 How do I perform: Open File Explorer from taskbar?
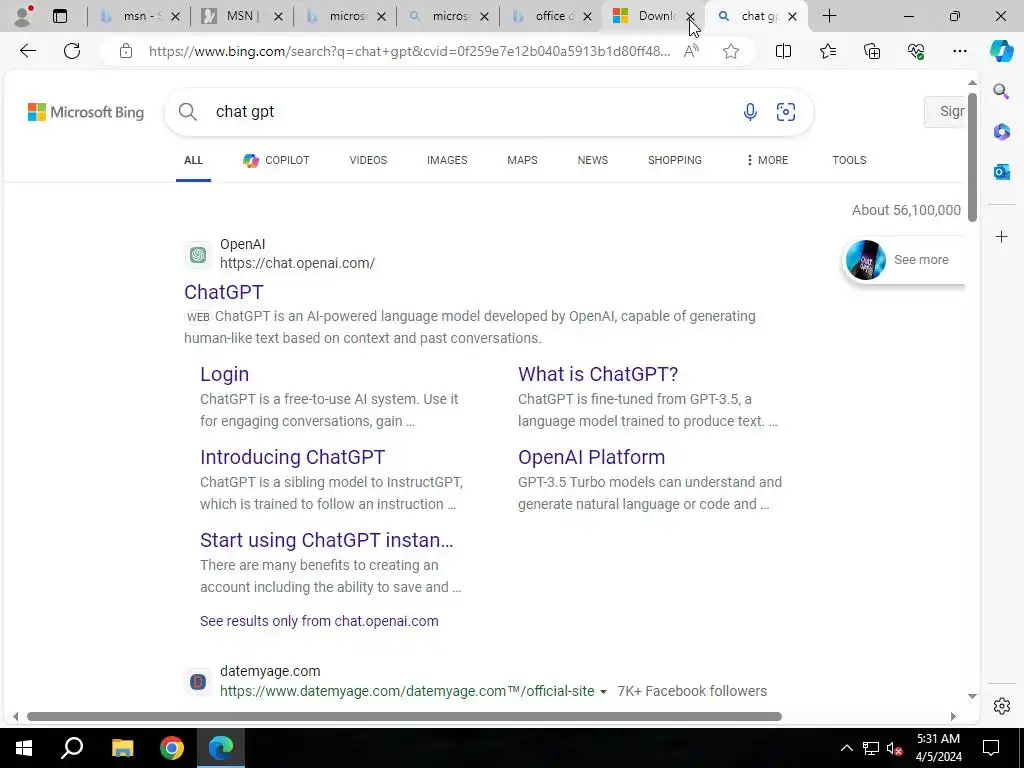click(122, 748)
